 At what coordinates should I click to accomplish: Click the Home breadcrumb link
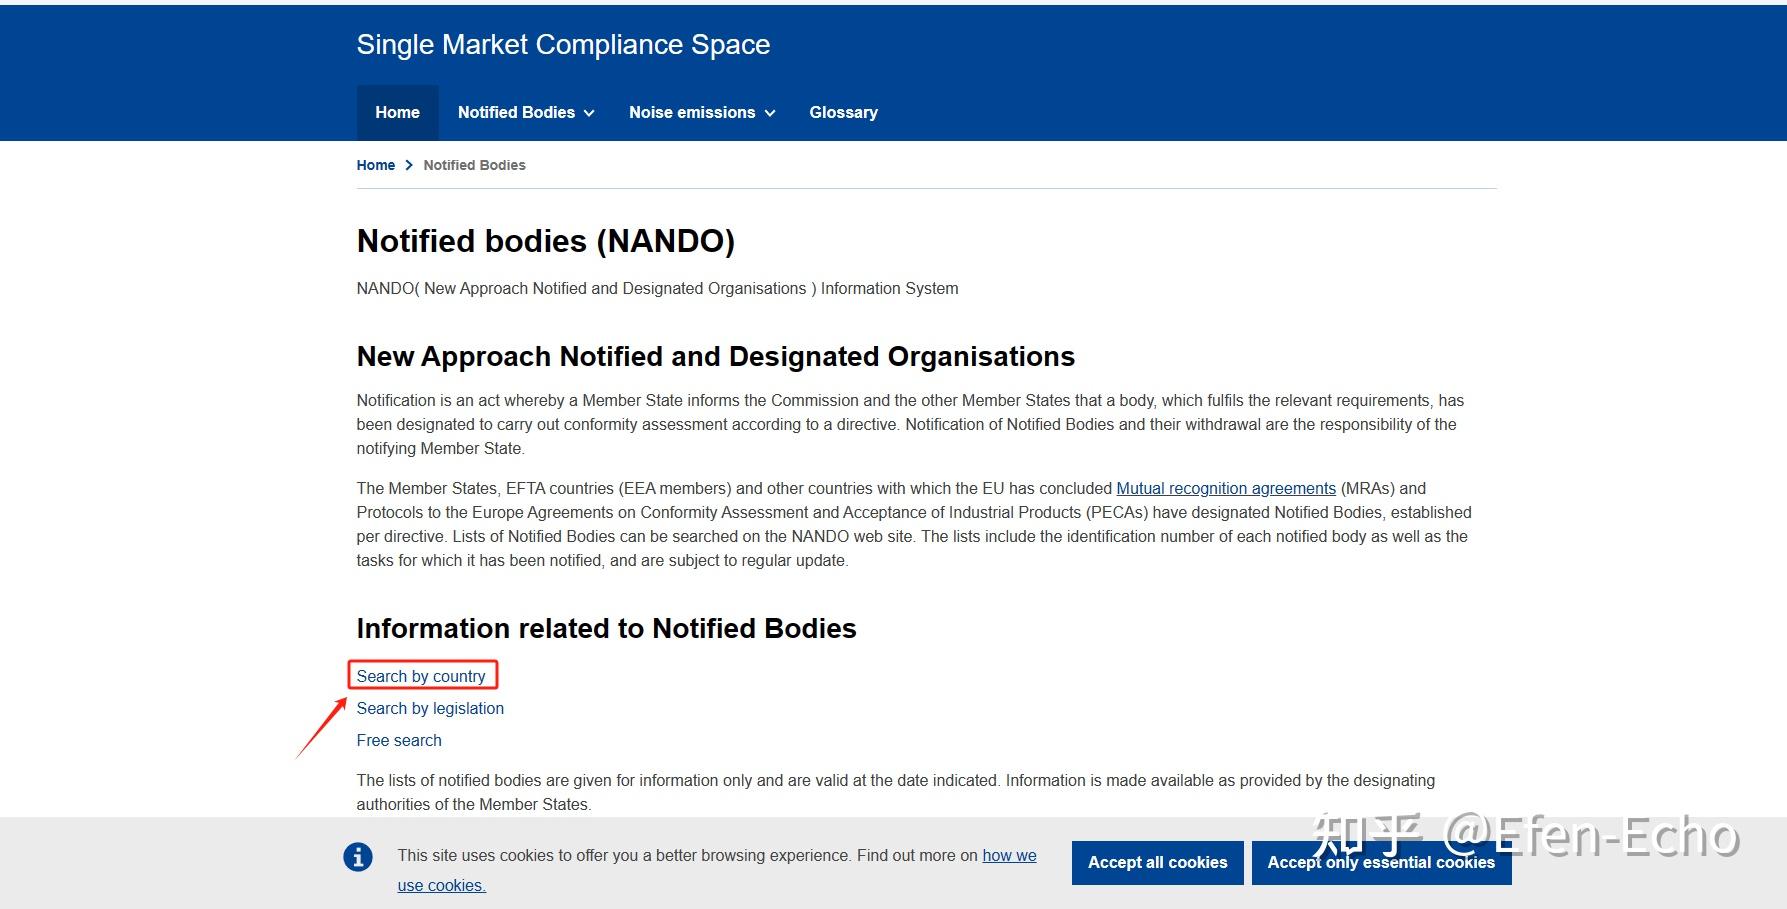click(x=376, y=165)
